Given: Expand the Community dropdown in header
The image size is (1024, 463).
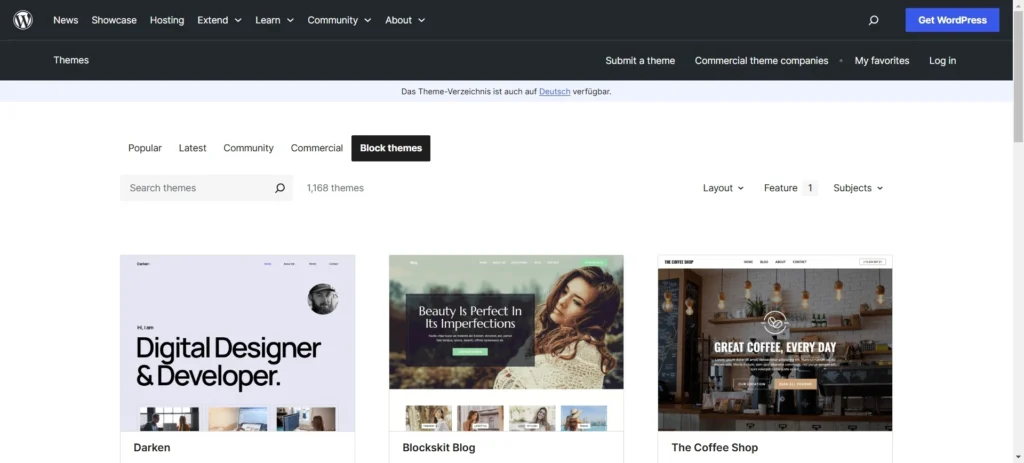Looking at the screenshot, I should [x=340, y=20].
